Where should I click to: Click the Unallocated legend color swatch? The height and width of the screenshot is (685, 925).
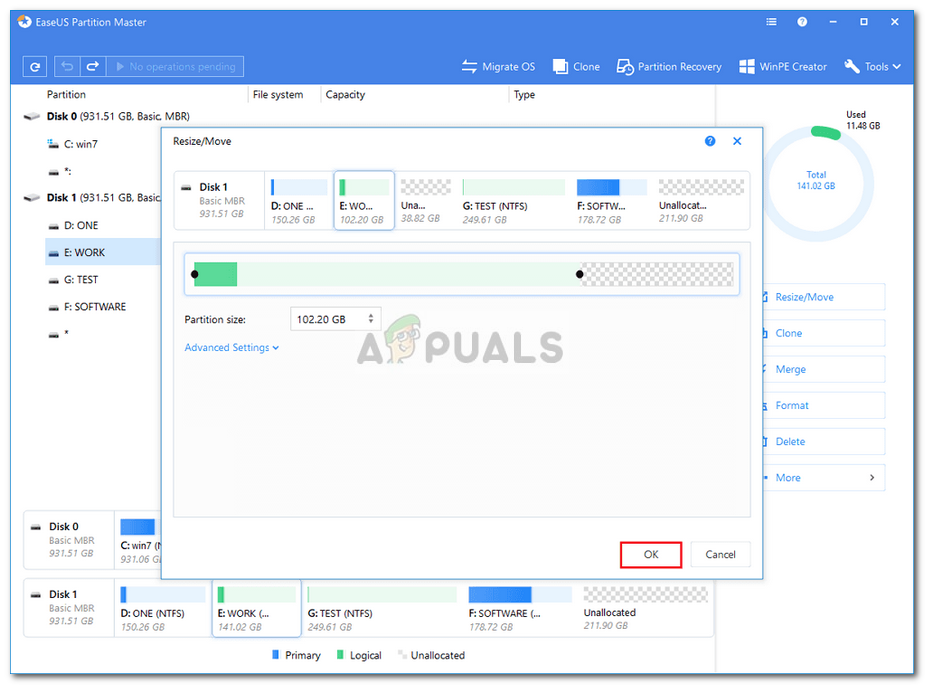coord(402,654)
